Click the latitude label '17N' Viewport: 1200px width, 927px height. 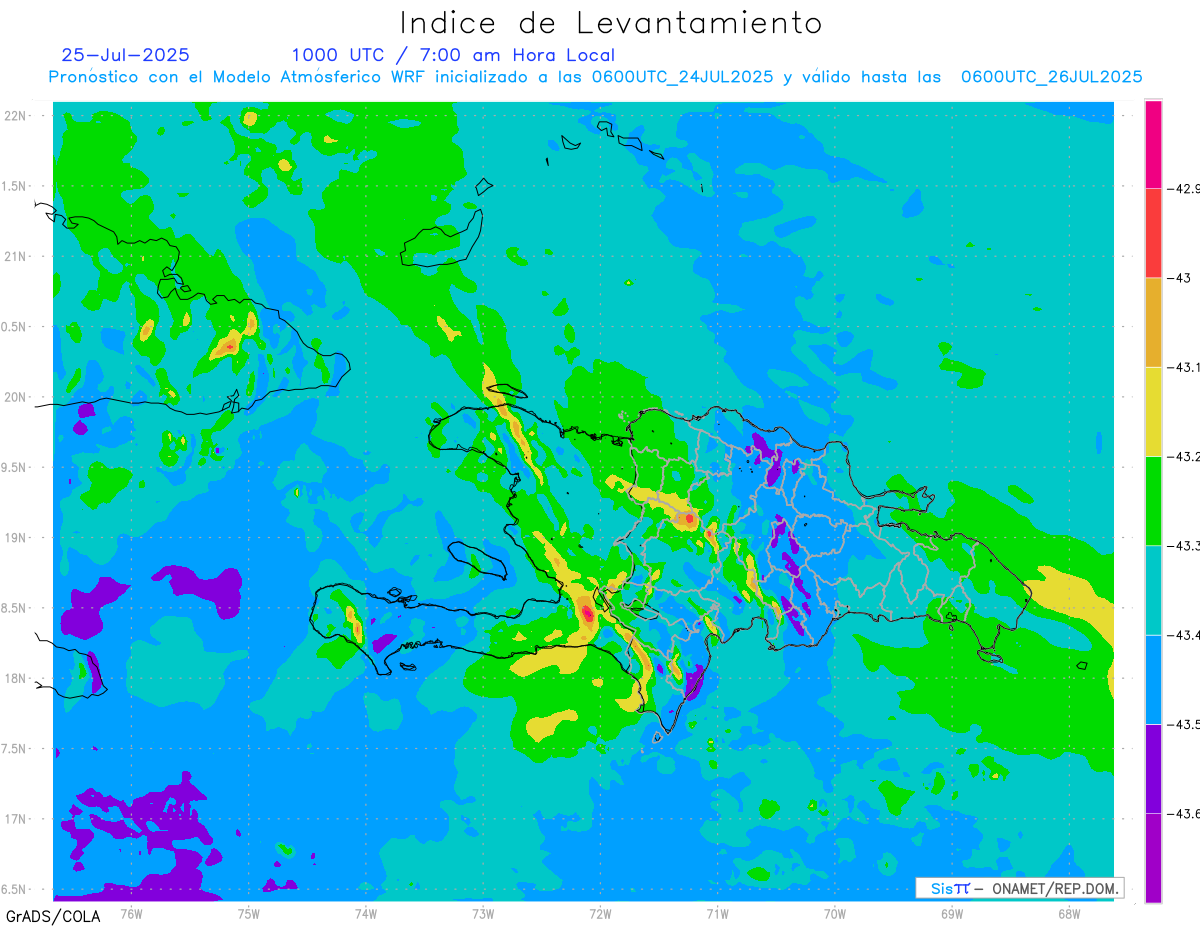15,819
